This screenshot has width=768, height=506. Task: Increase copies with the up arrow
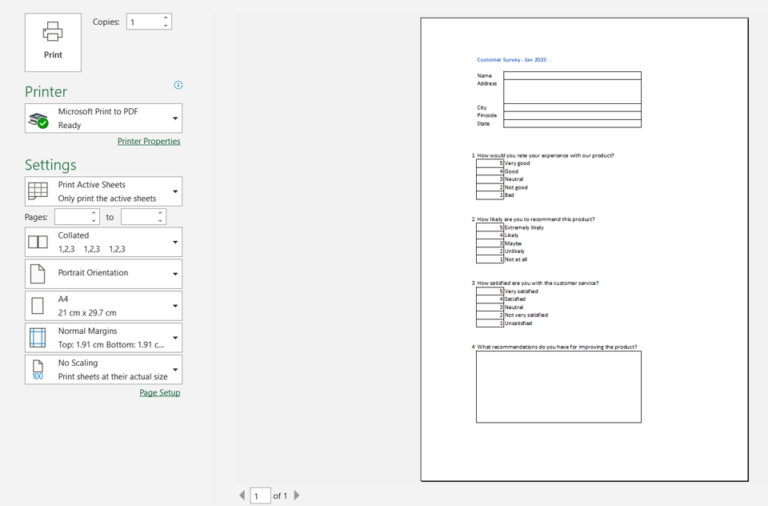coord(166,18)
